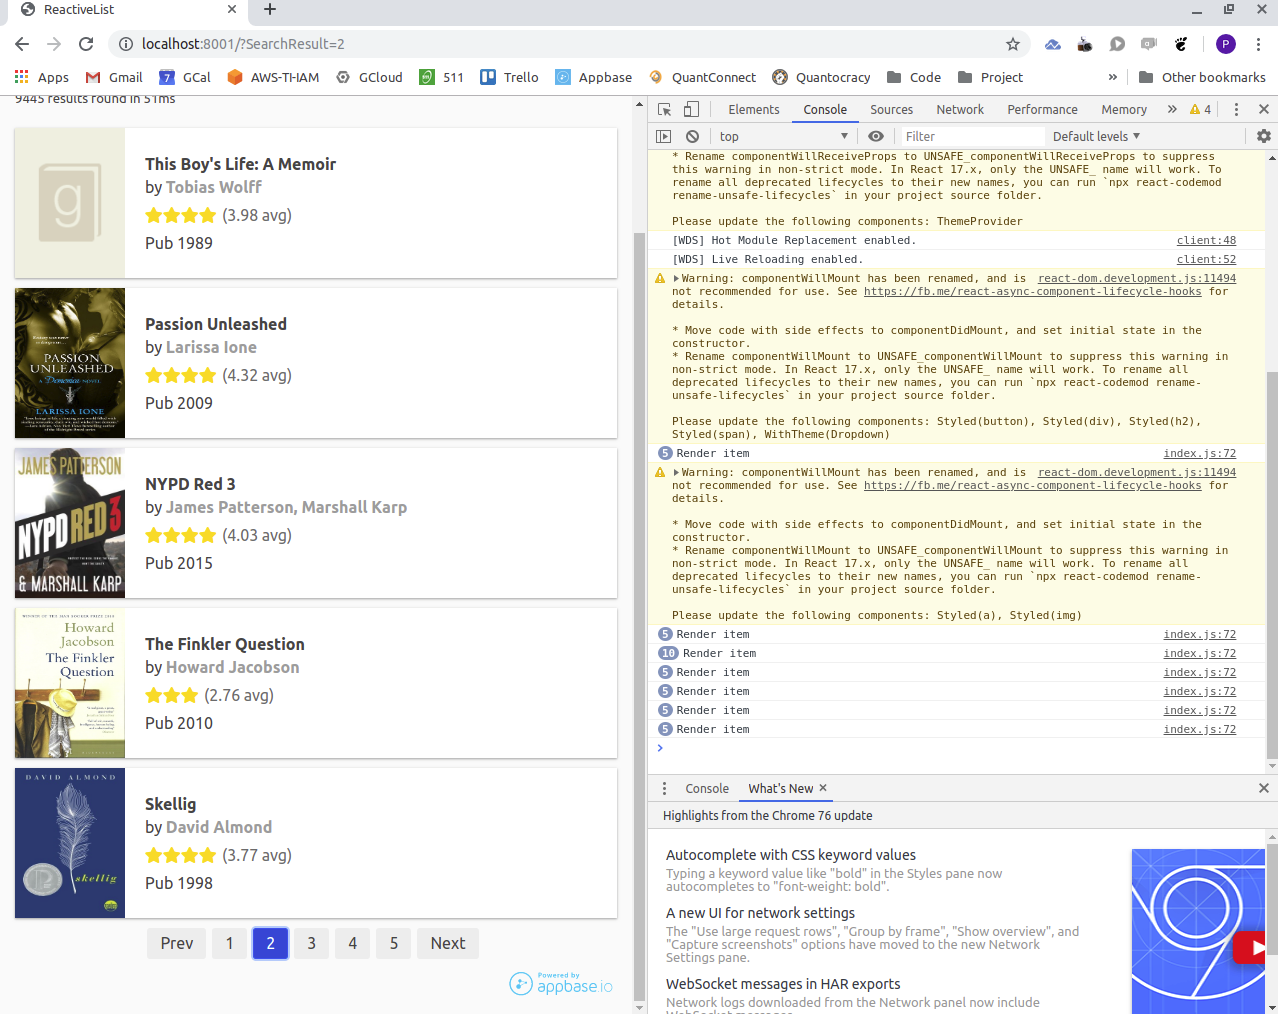Screen dimensions: 1278x1014
Task: Clear console with the ban icon
Action: pos(692,136)
